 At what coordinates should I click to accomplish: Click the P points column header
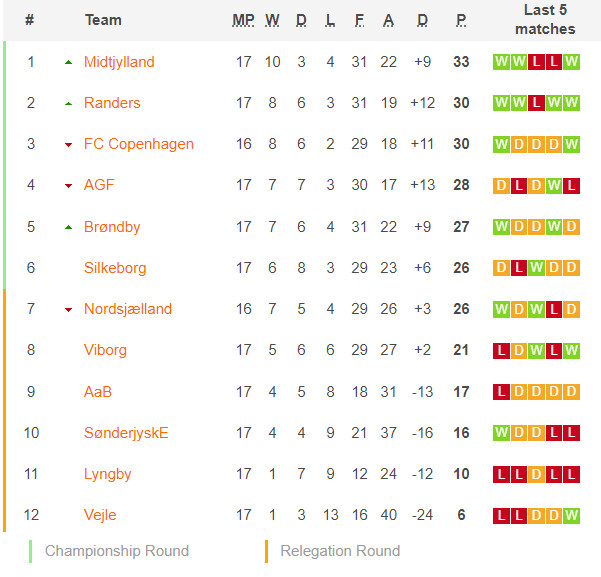pyautogui.click(x=461, y=20)
